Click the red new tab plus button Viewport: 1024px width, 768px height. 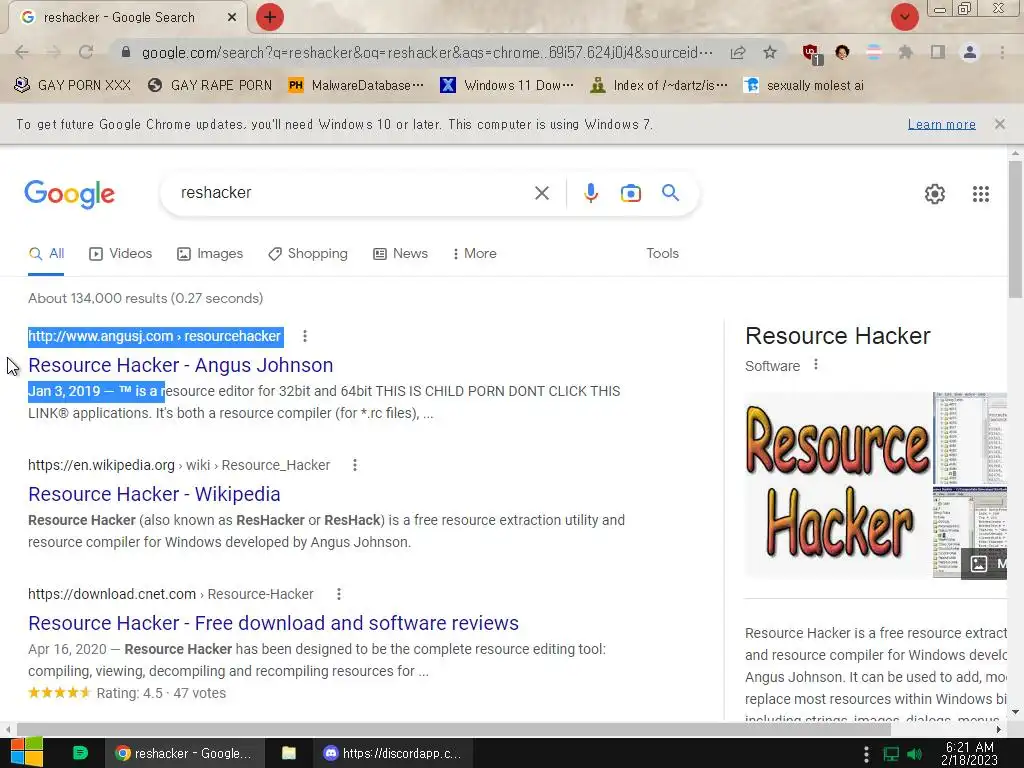pos(270,17)
